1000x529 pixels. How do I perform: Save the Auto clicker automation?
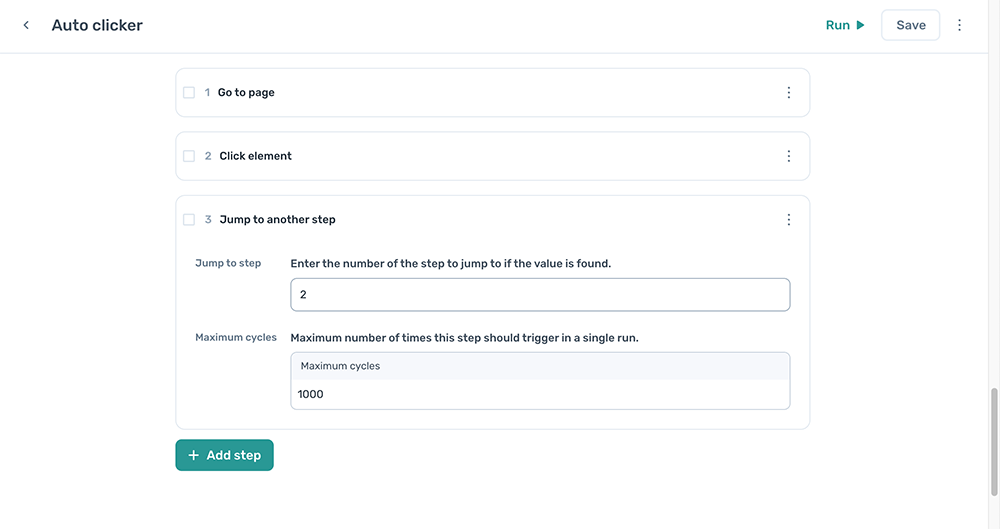(x=910, y=25)
